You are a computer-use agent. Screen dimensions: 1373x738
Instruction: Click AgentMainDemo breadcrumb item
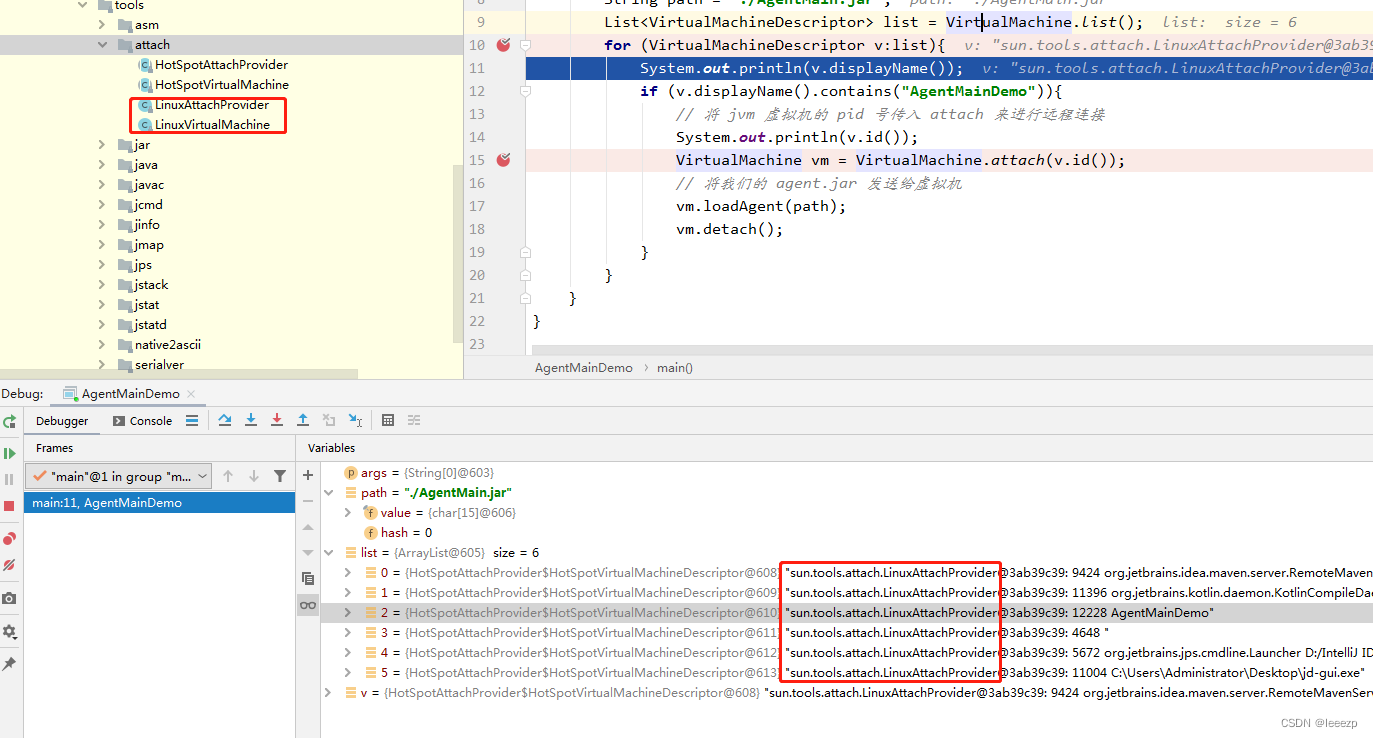(x=584, y=368)
